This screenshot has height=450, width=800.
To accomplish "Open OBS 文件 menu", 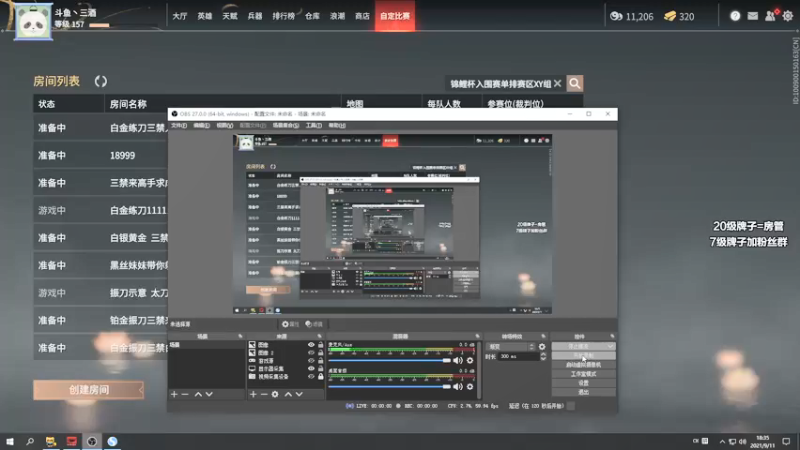I will point(179,126).
